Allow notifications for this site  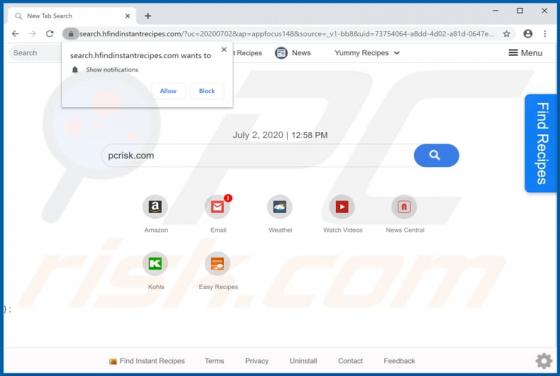pyautogui.click(x=168, y=91)
